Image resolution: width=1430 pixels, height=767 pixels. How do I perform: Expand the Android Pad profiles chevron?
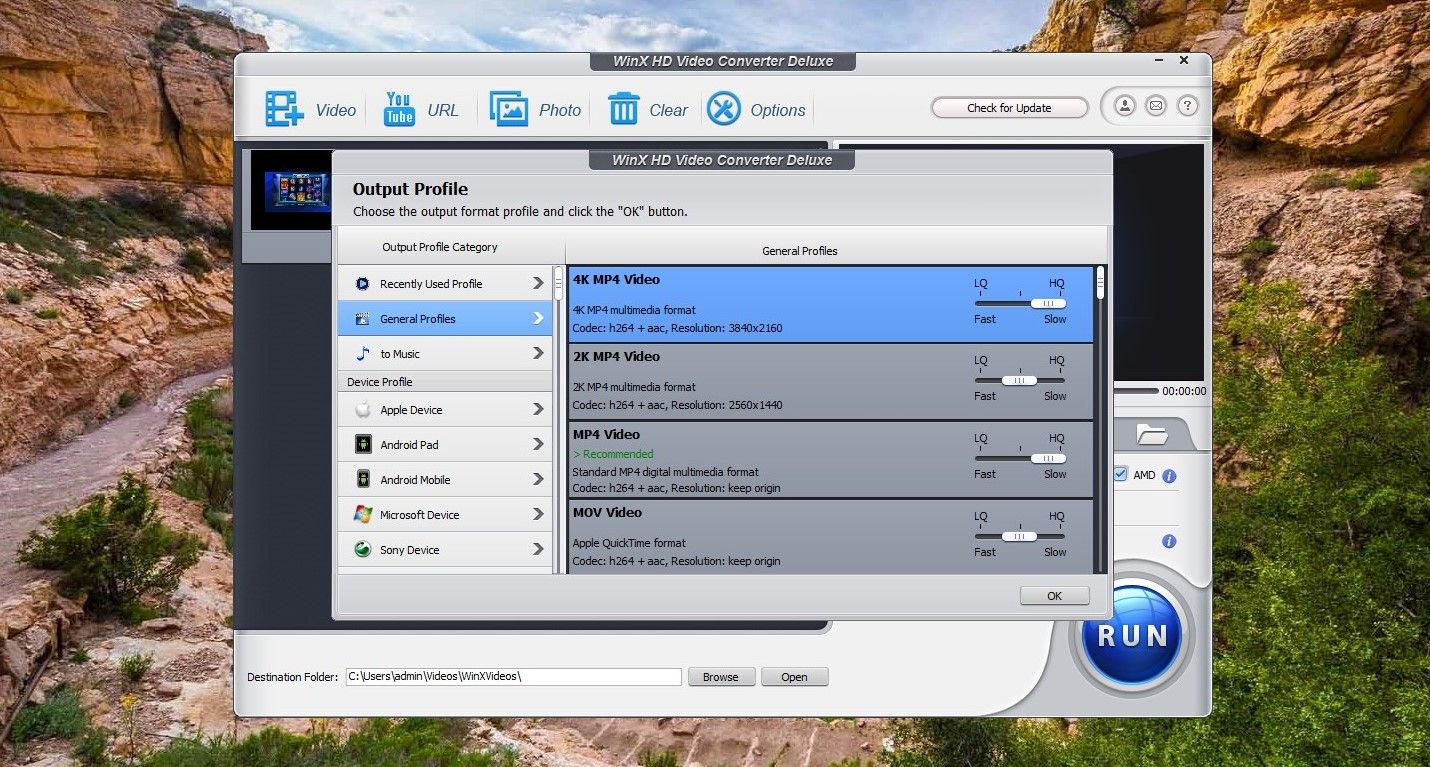(537, 444)
